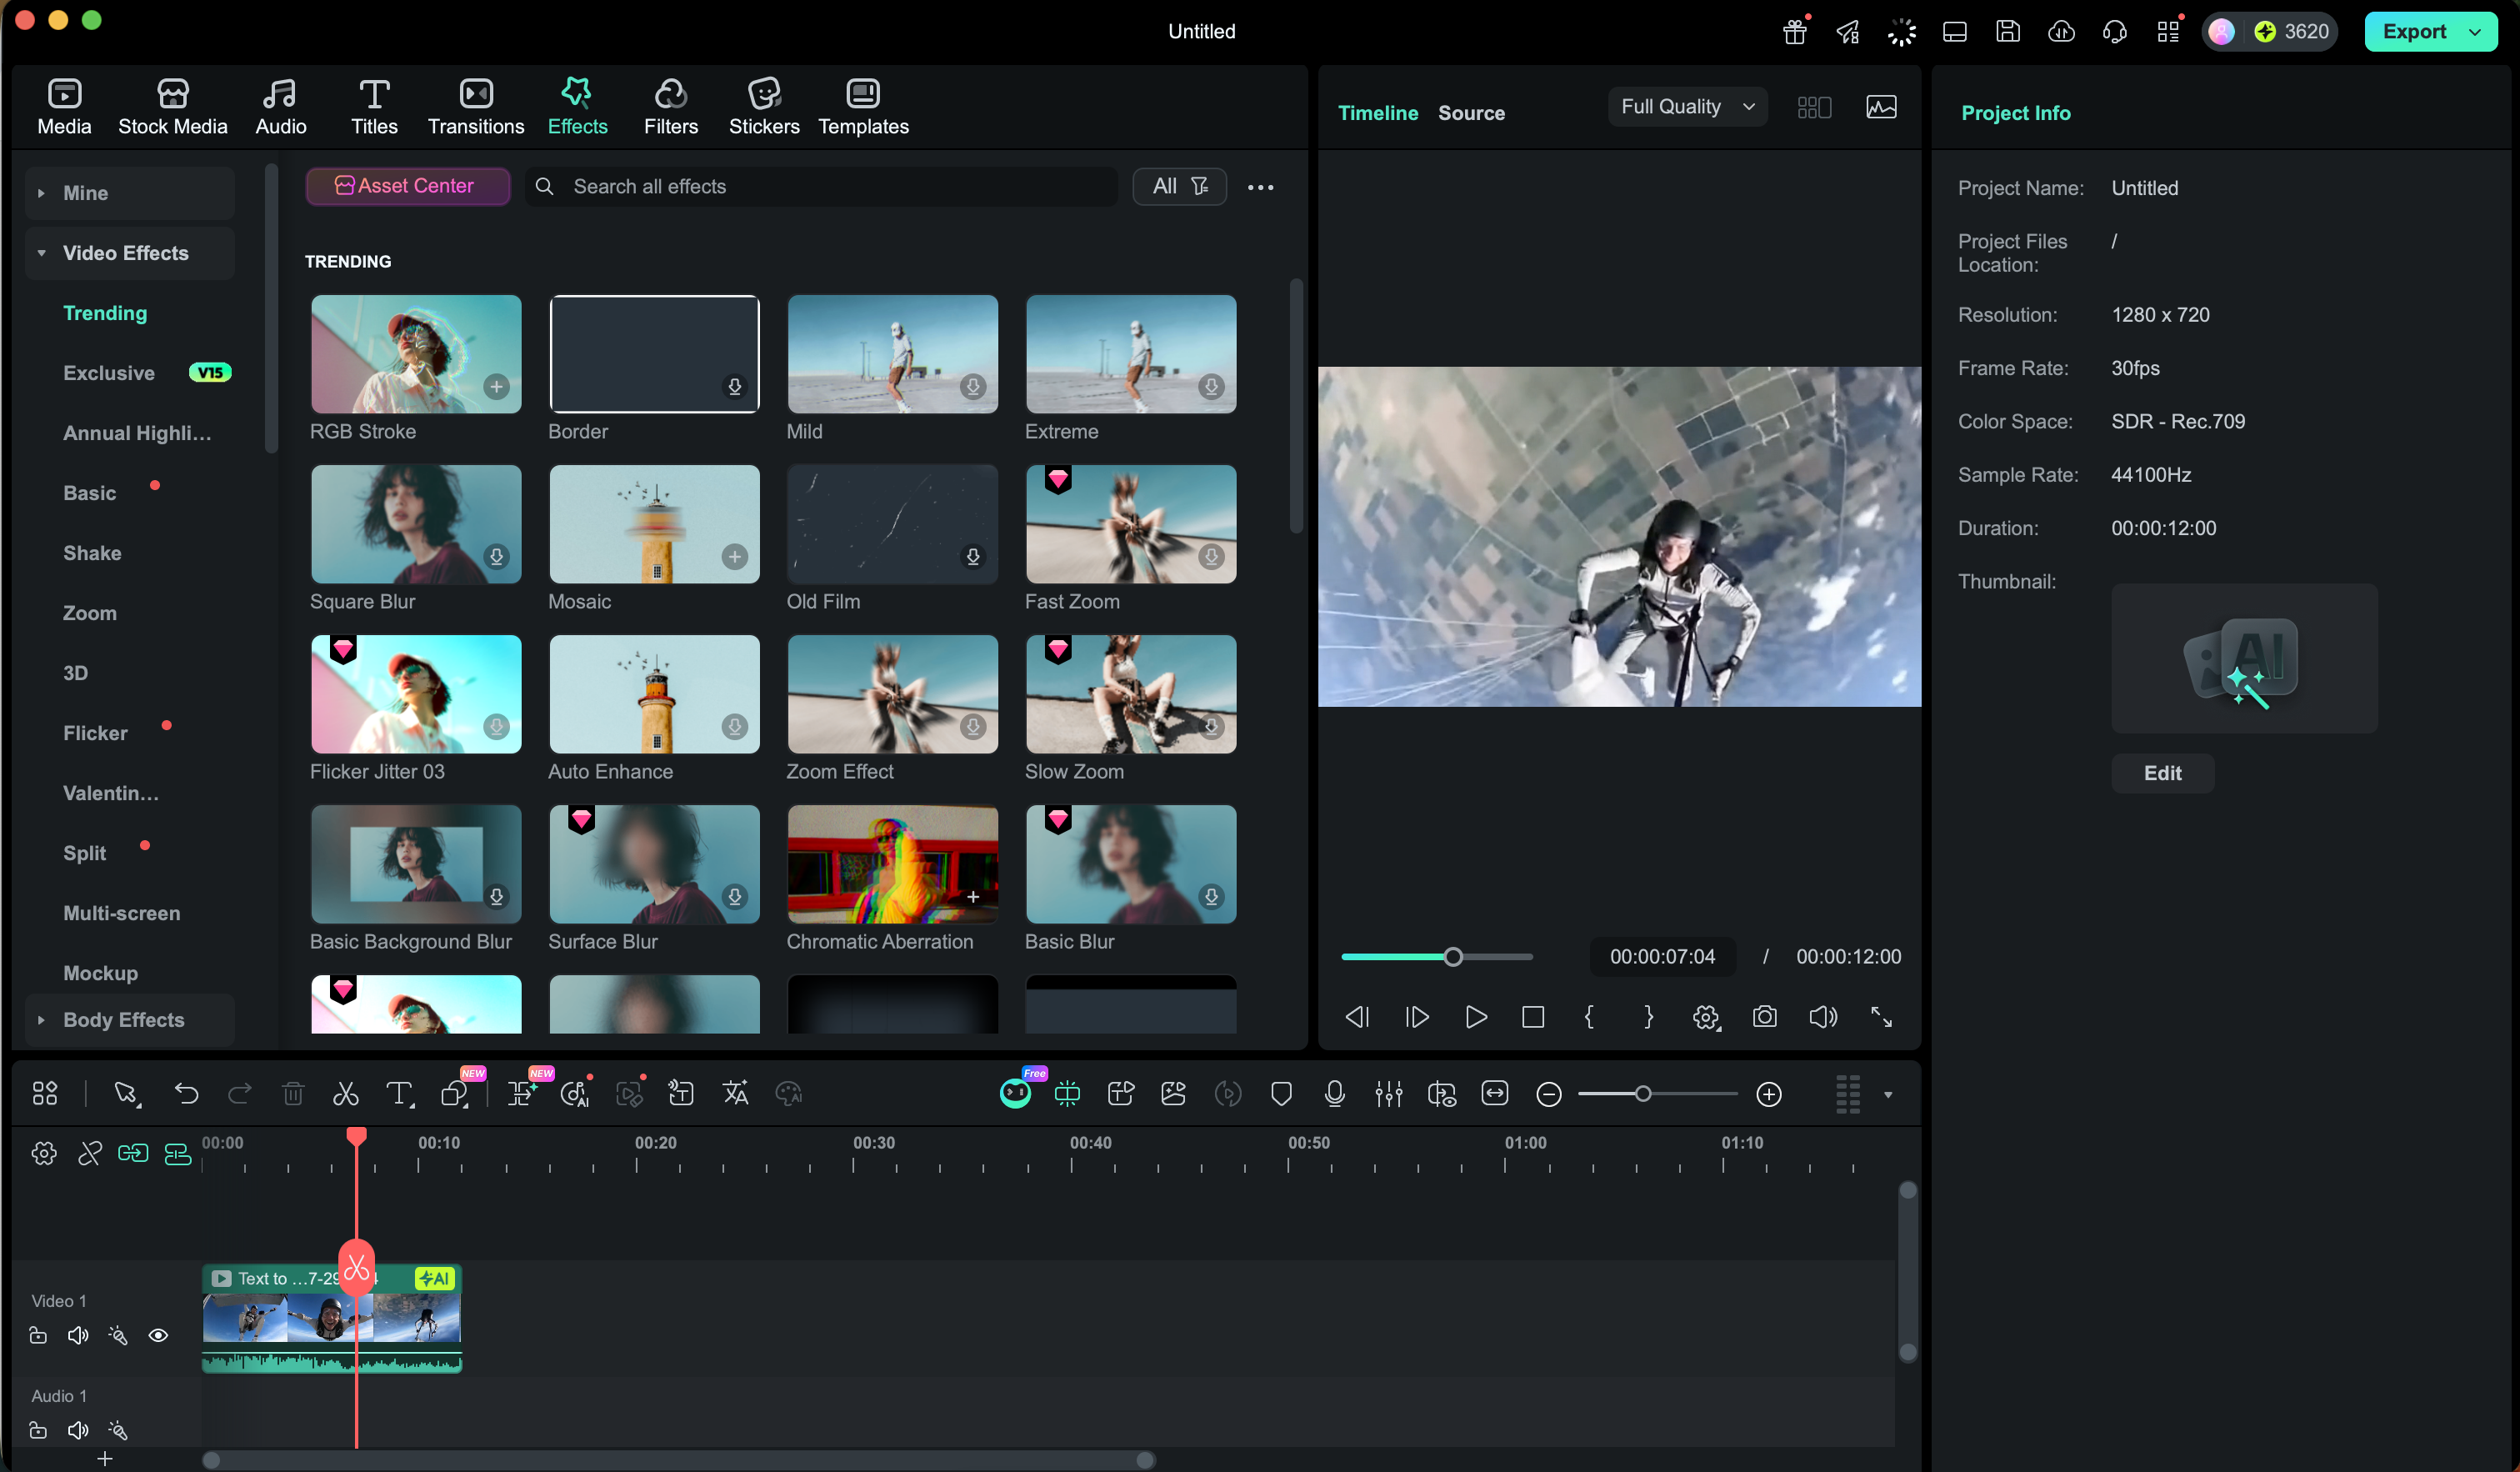The width and height of the screenshot is (2520, 1472).
Task: Switch to the Source preview tab
Action: click(1471, 113)
